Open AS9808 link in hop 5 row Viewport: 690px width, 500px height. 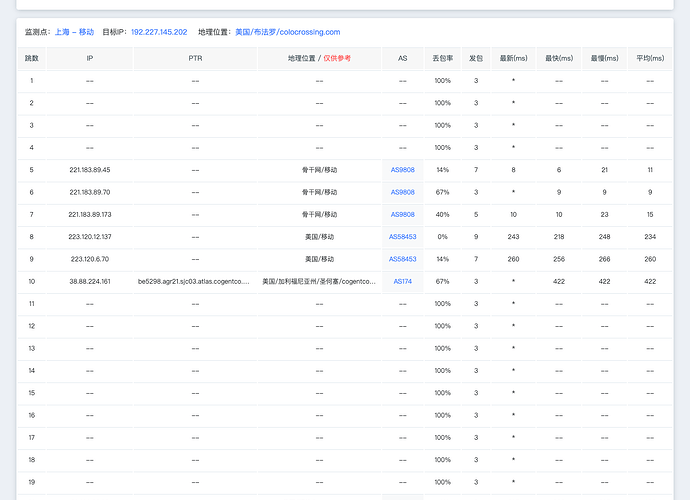pyautogui.click(x=403, y=170)
